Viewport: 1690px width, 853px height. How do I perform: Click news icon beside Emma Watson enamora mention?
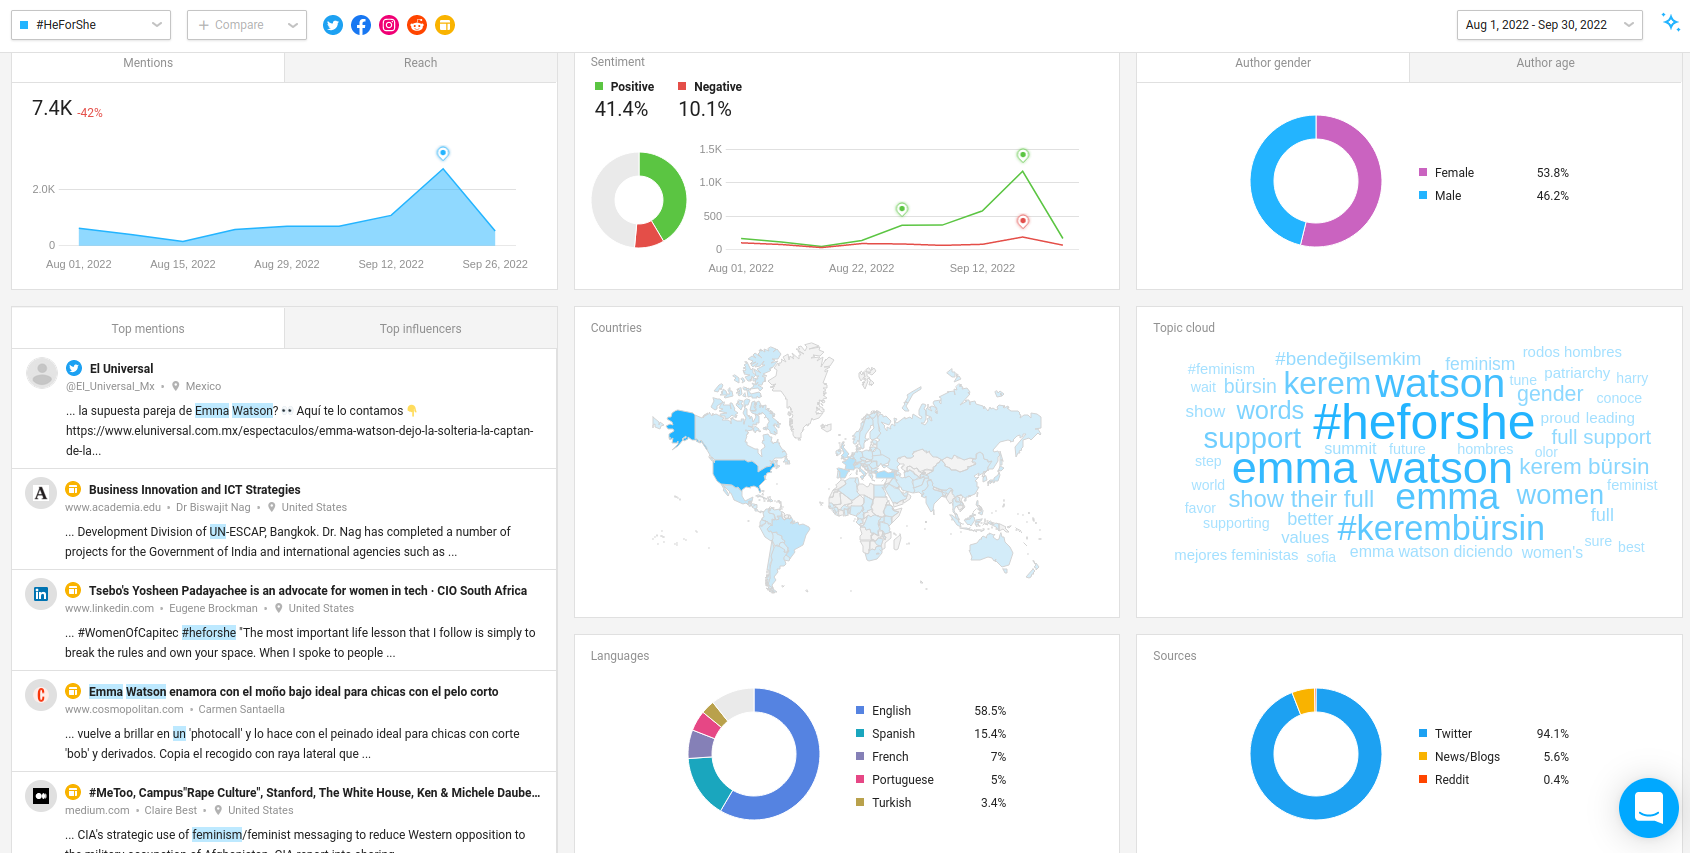73,691
